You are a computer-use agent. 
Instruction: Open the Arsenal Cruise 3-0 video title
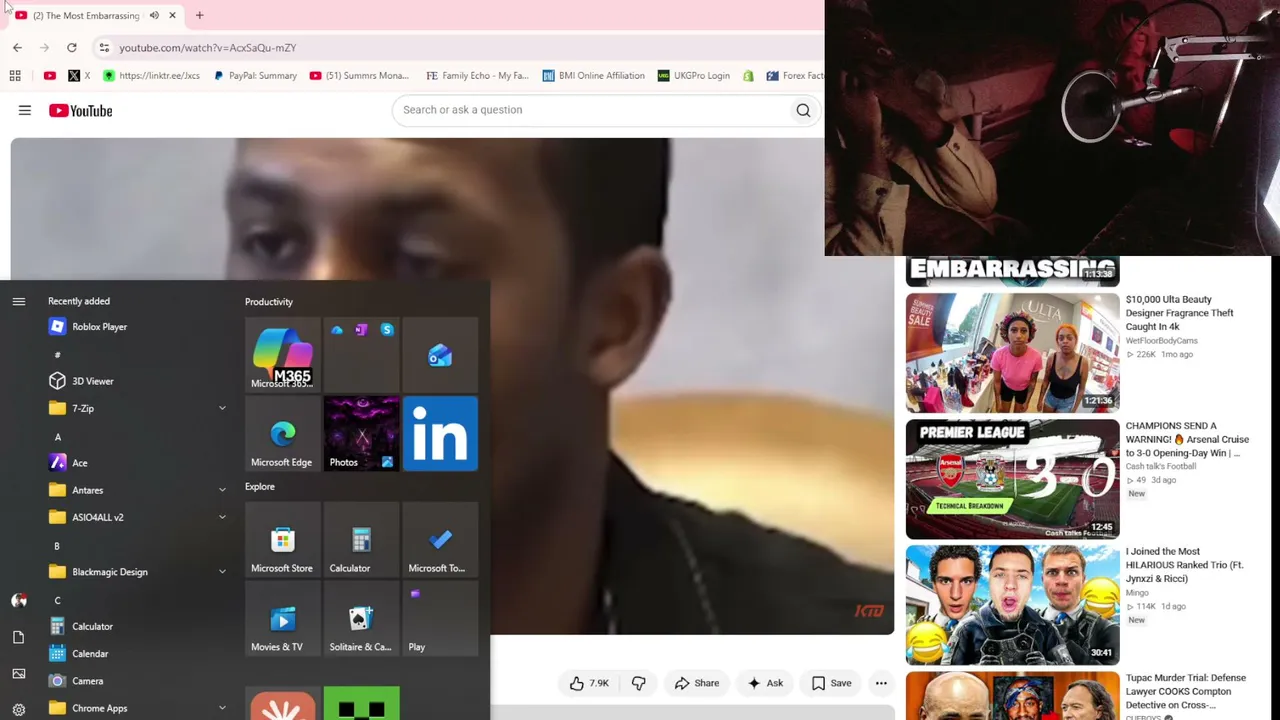click(1187, 439)
